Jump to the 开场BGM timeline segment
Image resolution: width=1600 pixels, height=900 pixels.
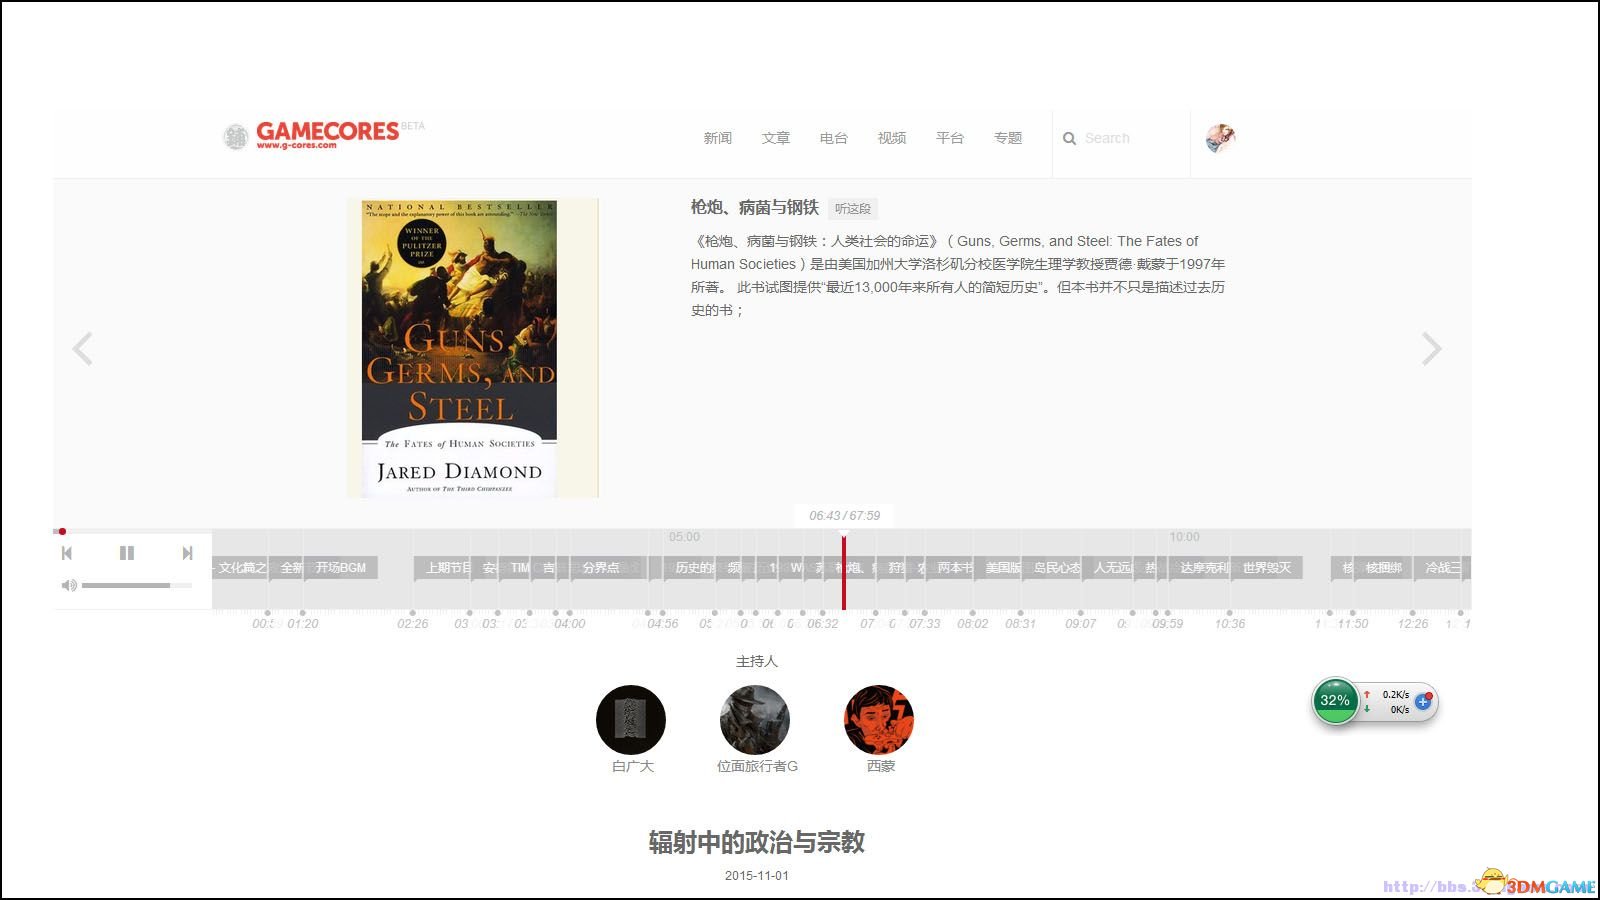point(341,568)
